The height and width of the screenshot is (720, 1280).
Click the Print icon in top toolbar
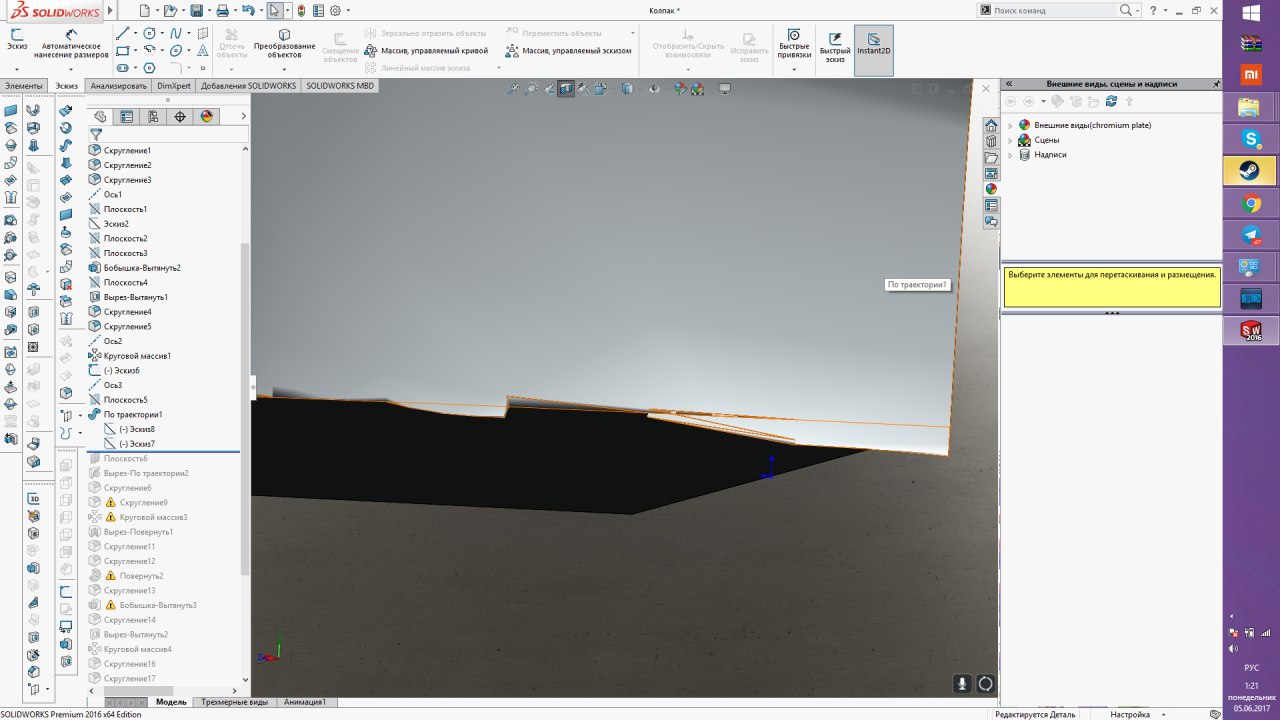222,10
